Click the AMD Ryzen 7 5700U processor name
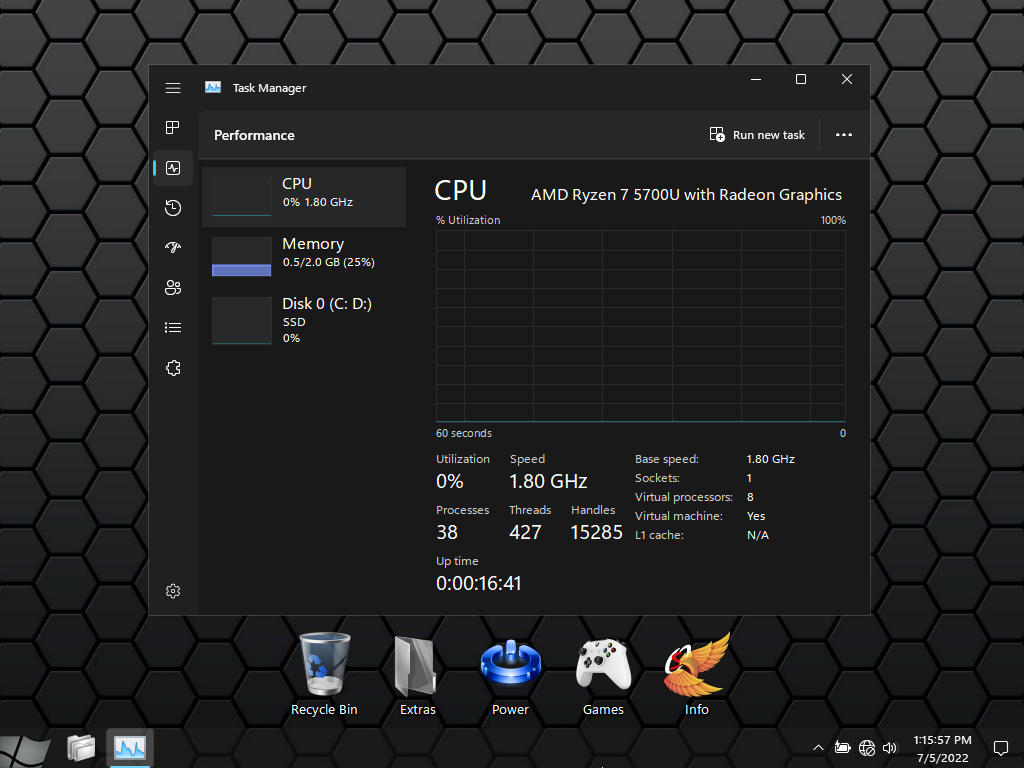Image resolution: width=1024 pixels, height=768 pixels. [686, 195]
